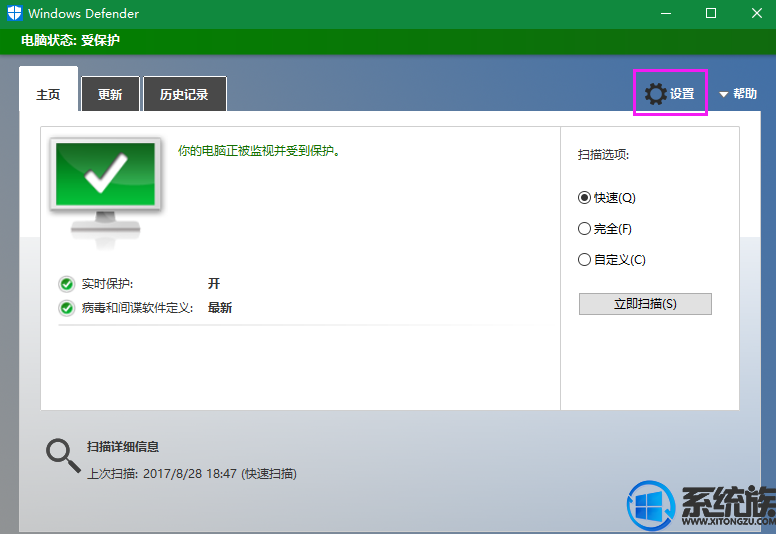Screen dimensions: 776x534
Task: Click the 最新 definitions status value
Action: [220, 308]
